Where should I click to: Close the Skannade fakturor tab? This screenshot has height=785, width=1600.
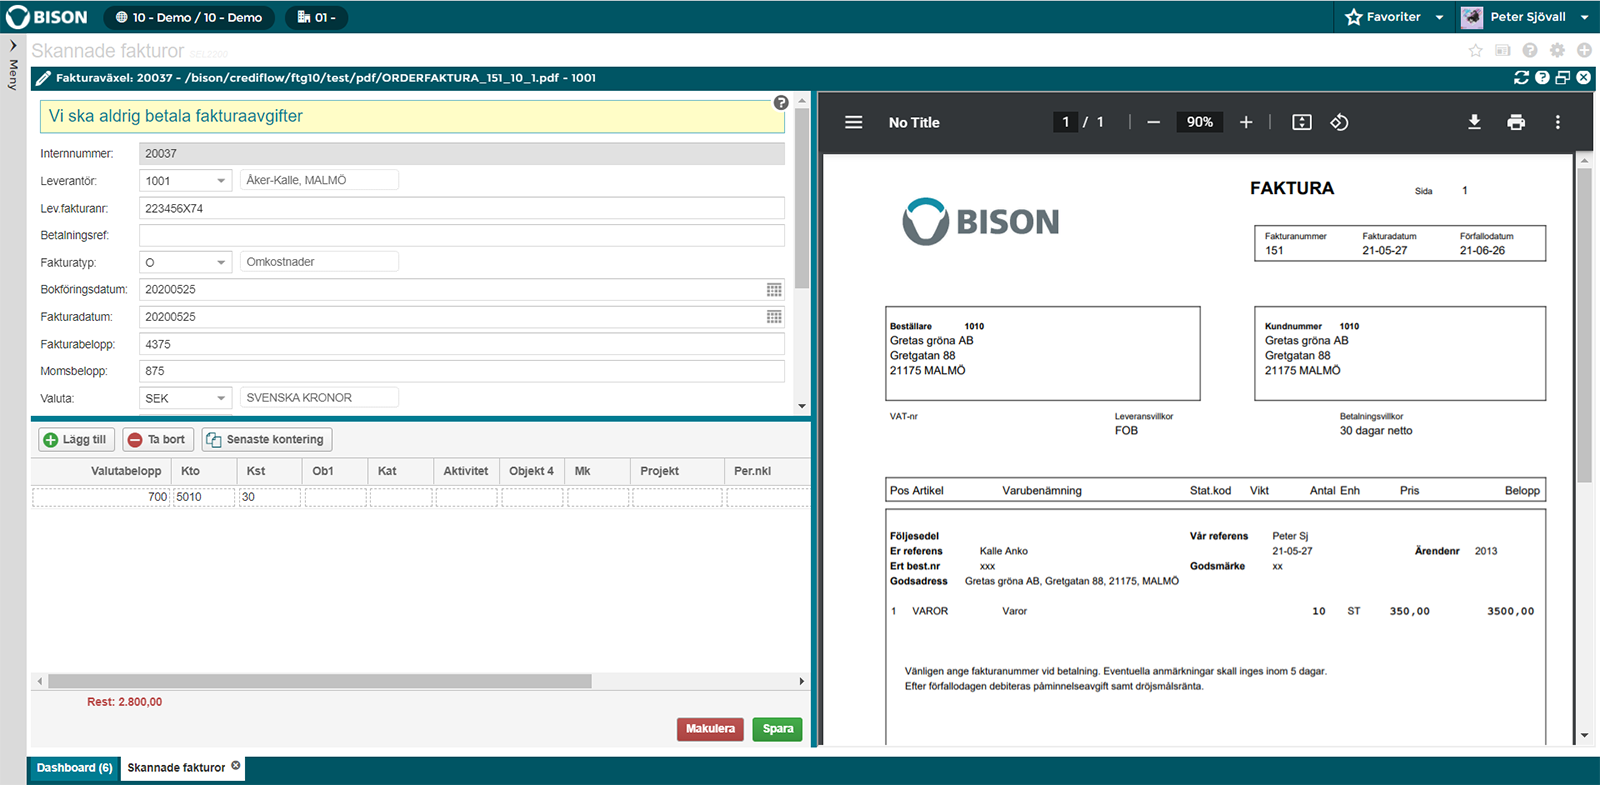tap(236, 766)
